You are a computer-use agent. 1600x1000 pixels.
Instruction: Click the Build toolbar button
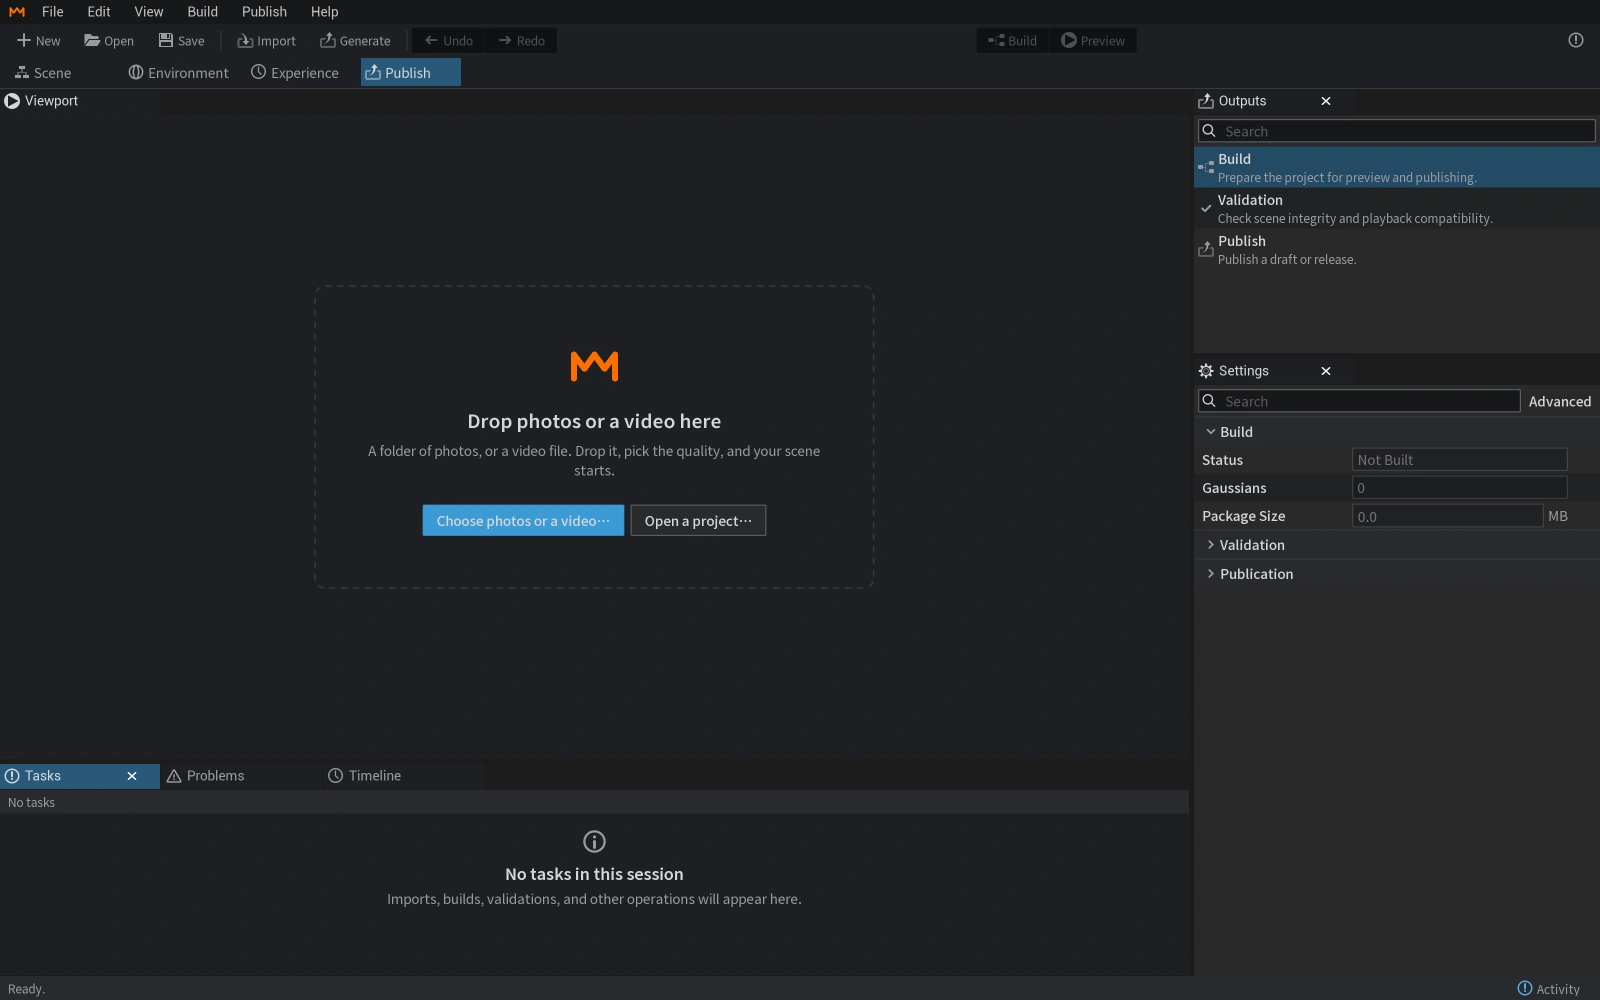[x=1013, y=41]
